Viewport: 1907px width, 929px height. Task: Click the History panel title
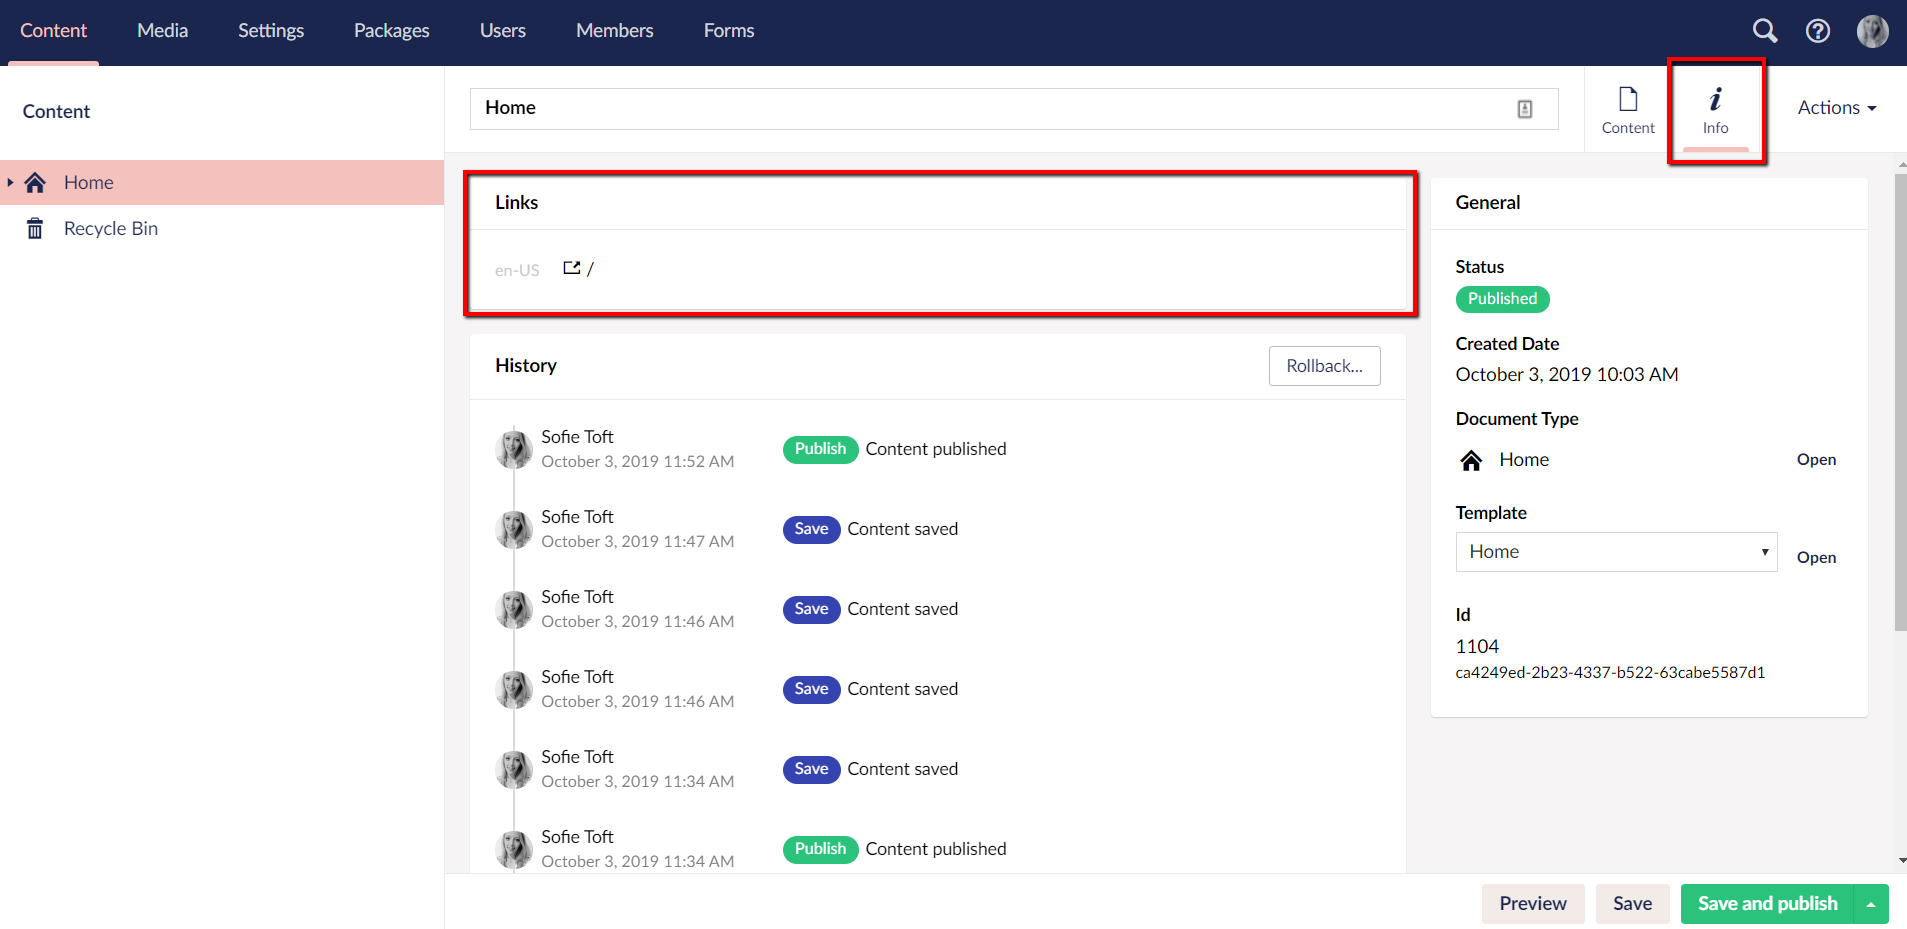tap(526, 366)
